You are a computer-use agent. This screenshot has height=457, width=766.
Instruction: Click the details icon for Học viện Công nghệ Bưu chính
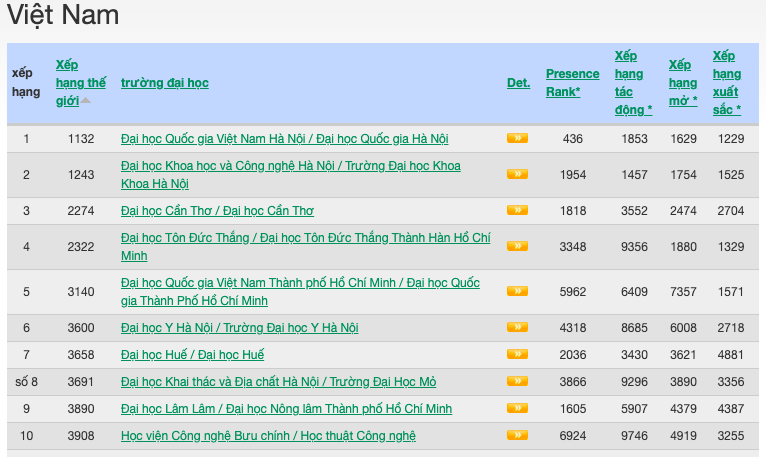tap(517, 435)
